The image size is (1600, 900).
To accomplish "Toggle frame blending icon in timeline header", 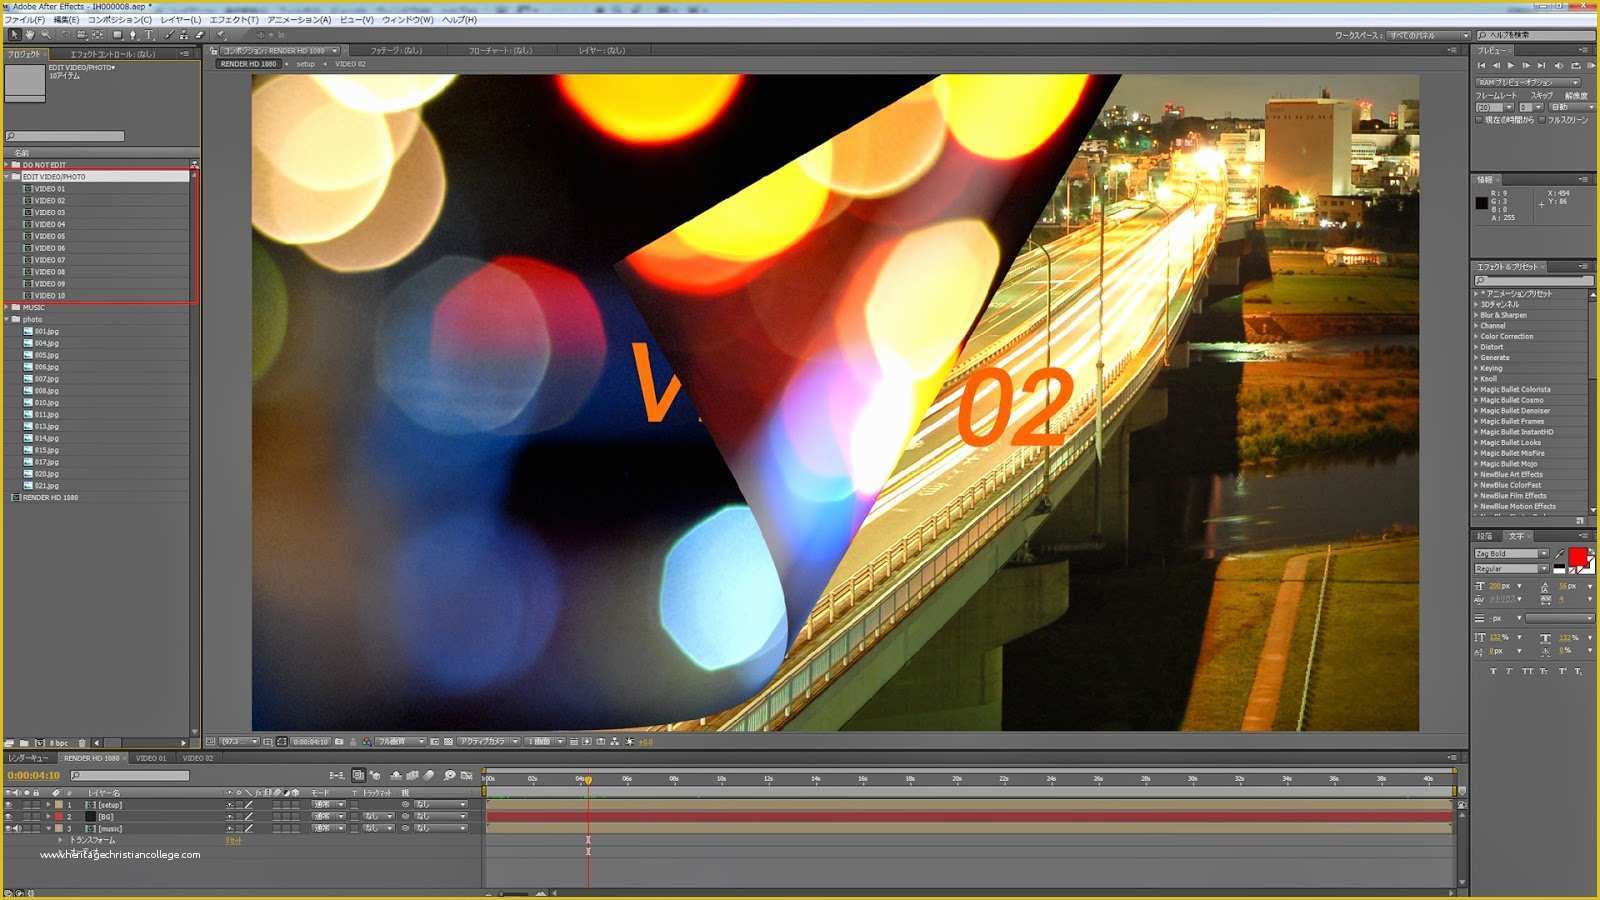I will [413, 775].
